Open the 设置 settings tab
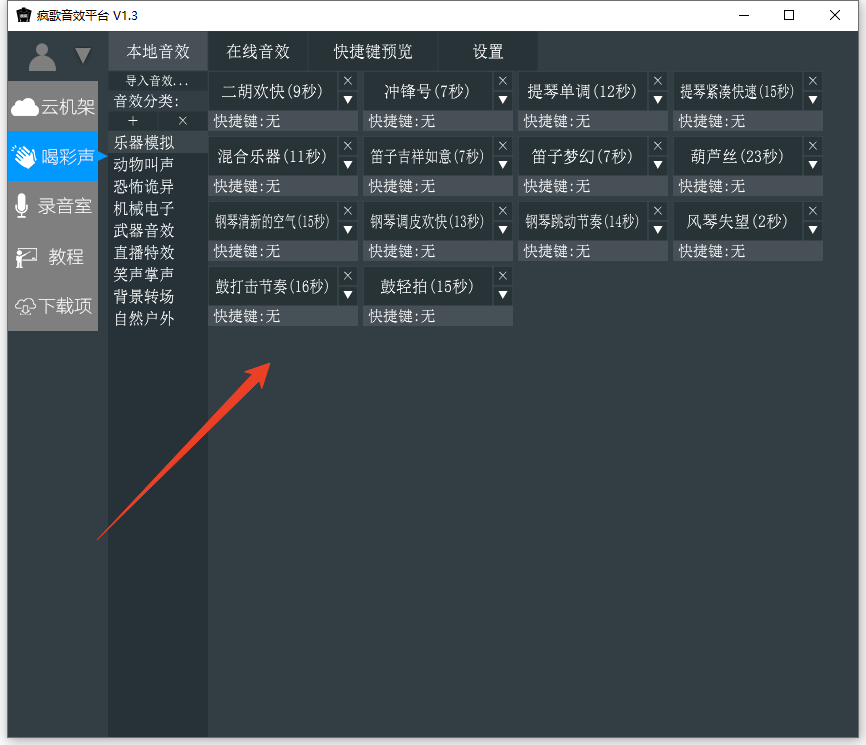 [x=487, y=50]
